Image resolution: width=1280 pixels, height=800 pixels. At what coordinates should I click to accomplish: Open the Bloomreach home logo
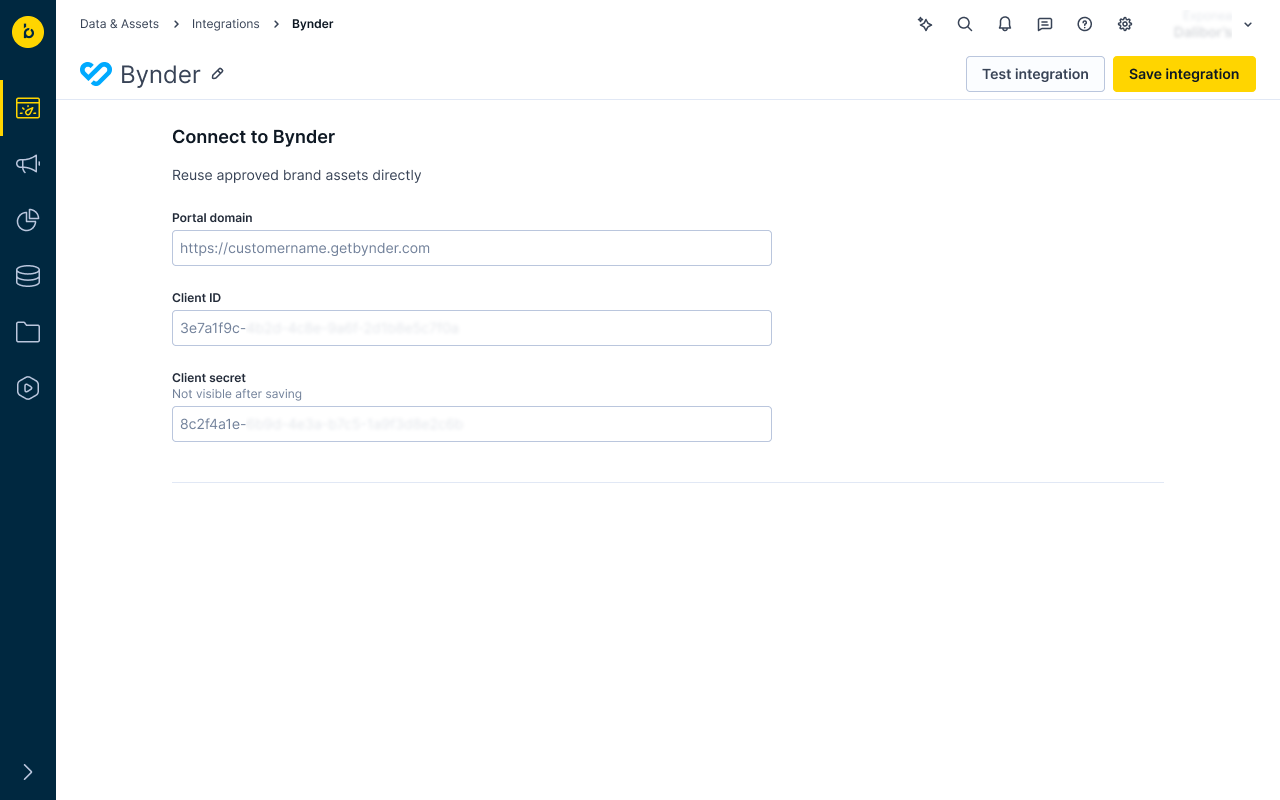28,32
